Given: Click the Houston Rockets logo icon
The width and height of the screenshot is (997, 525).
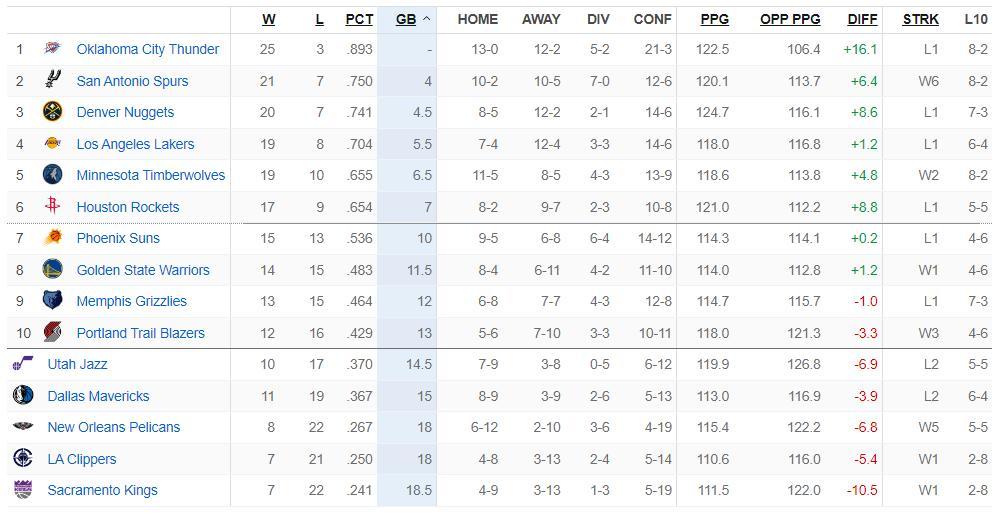Looking at the screenshot, I should [53, 207].
